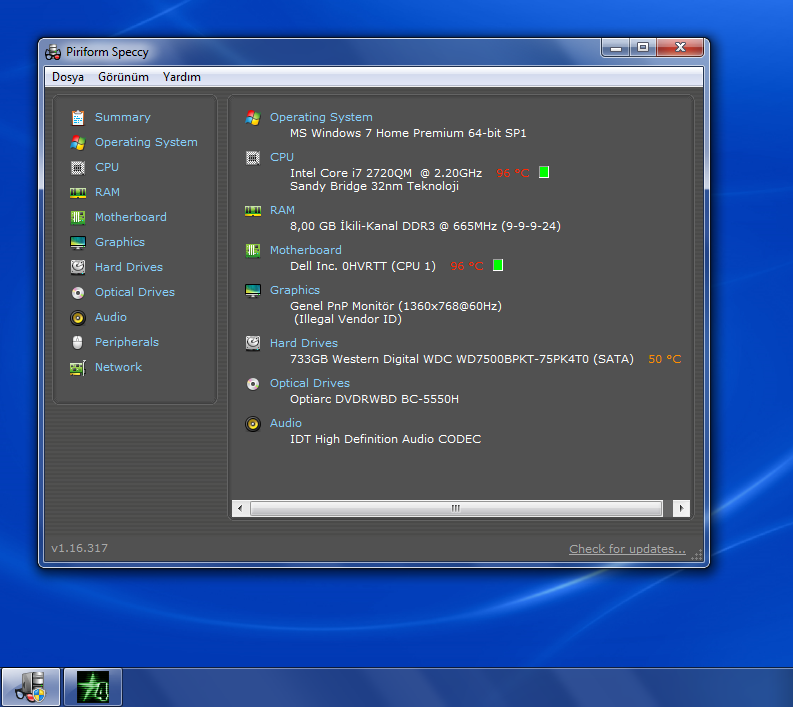
Task: Open the Motherboard icon in the sidebar
Action: pos(77,218)
